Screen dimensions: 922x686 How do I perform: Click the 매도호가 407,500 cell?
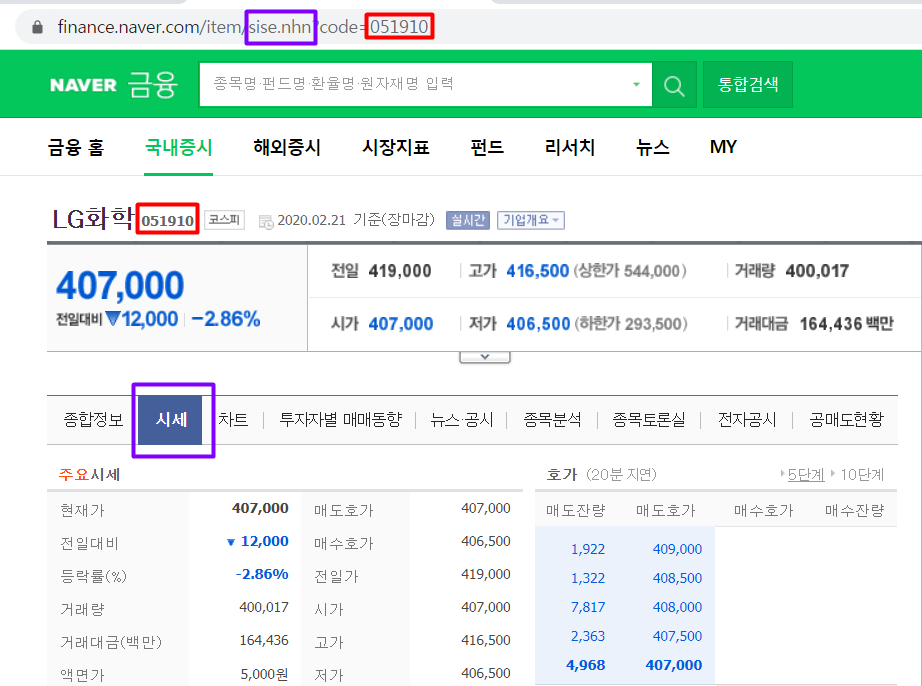click(x=677, y=636)
